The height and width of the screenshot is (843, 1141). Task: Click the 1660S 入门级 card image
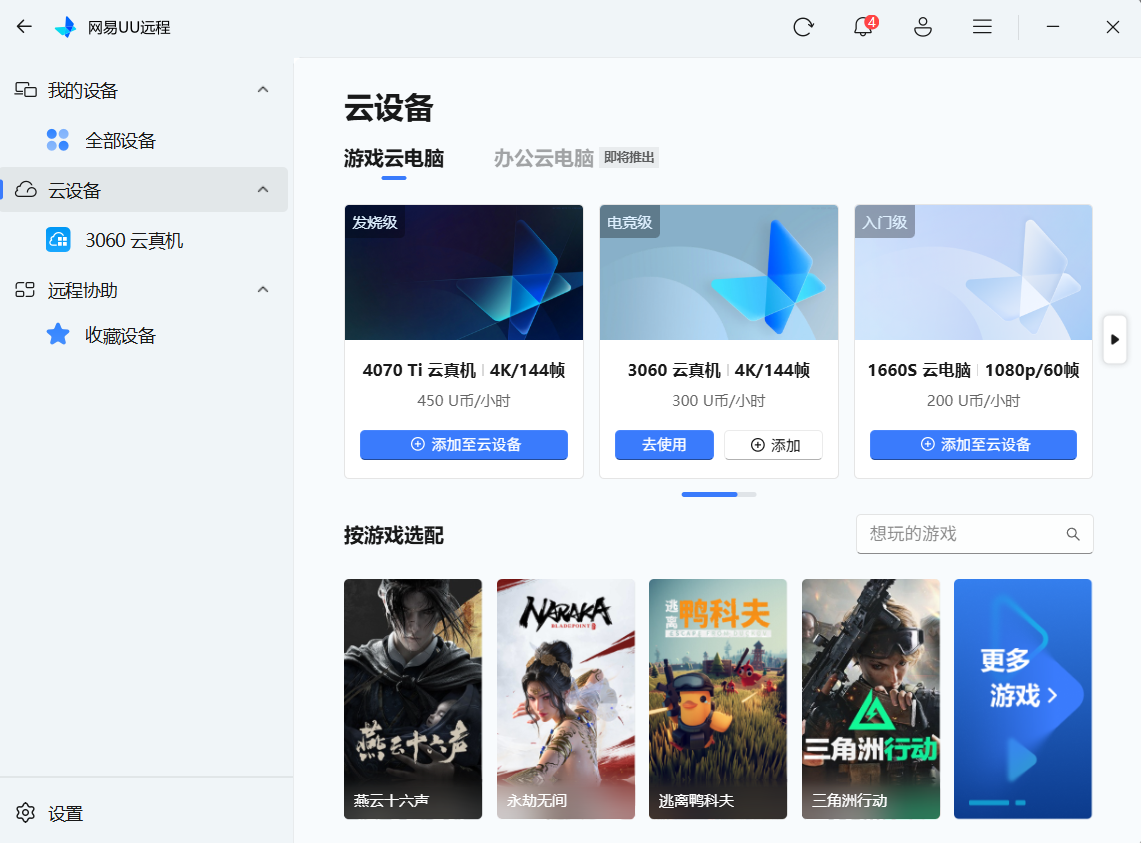(x=973, y=272)
